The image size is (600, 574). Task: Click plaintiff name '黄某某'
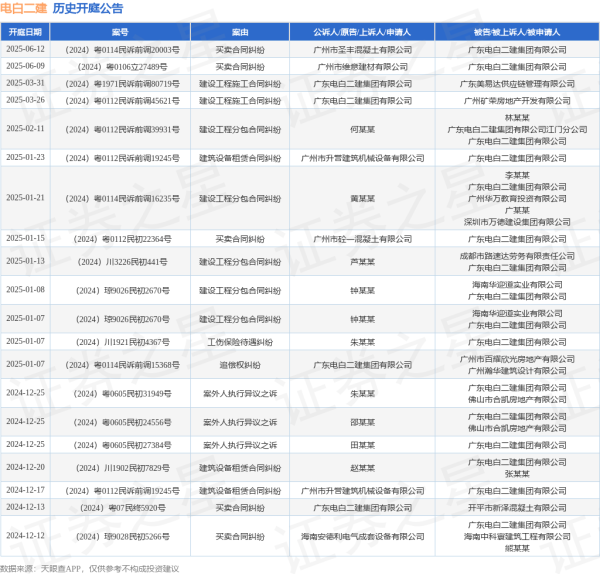point(362,199)
